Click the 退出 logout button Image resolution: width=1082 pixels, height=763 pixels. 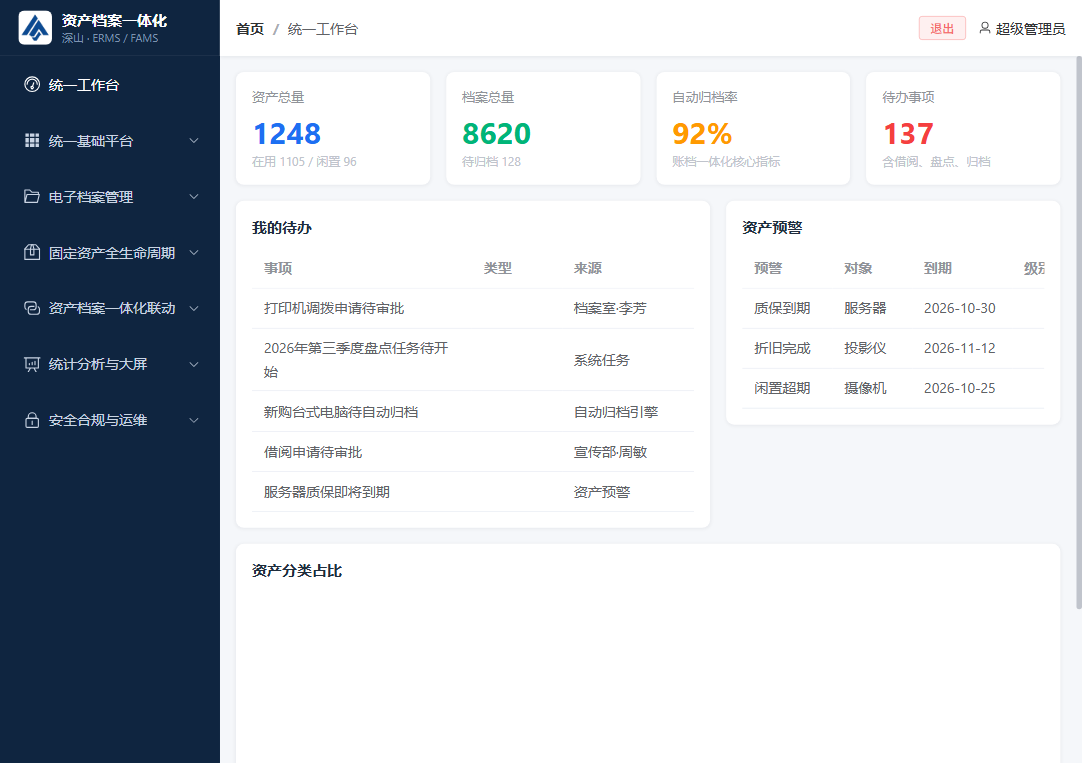pos(942,28)
